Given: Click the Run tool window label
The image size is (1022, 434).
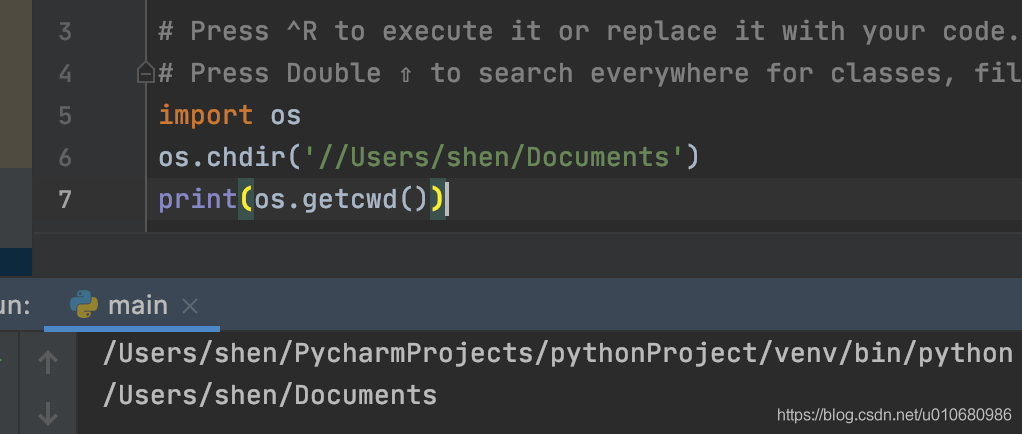Looking at the screenshot, I should click(15, 305).
